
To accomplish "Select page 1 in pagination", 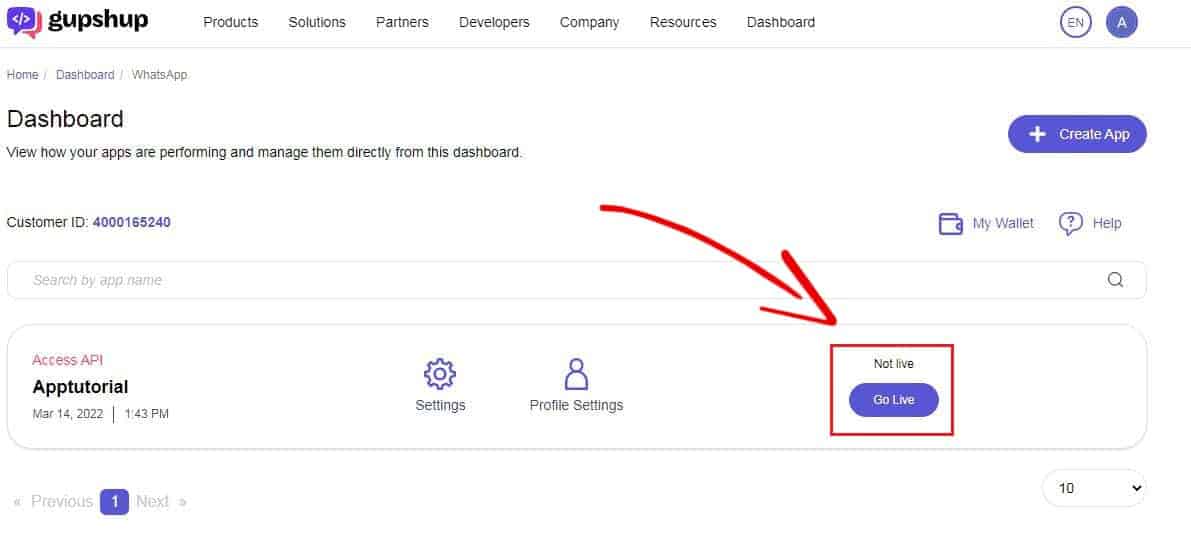I will tap(115, 501).
